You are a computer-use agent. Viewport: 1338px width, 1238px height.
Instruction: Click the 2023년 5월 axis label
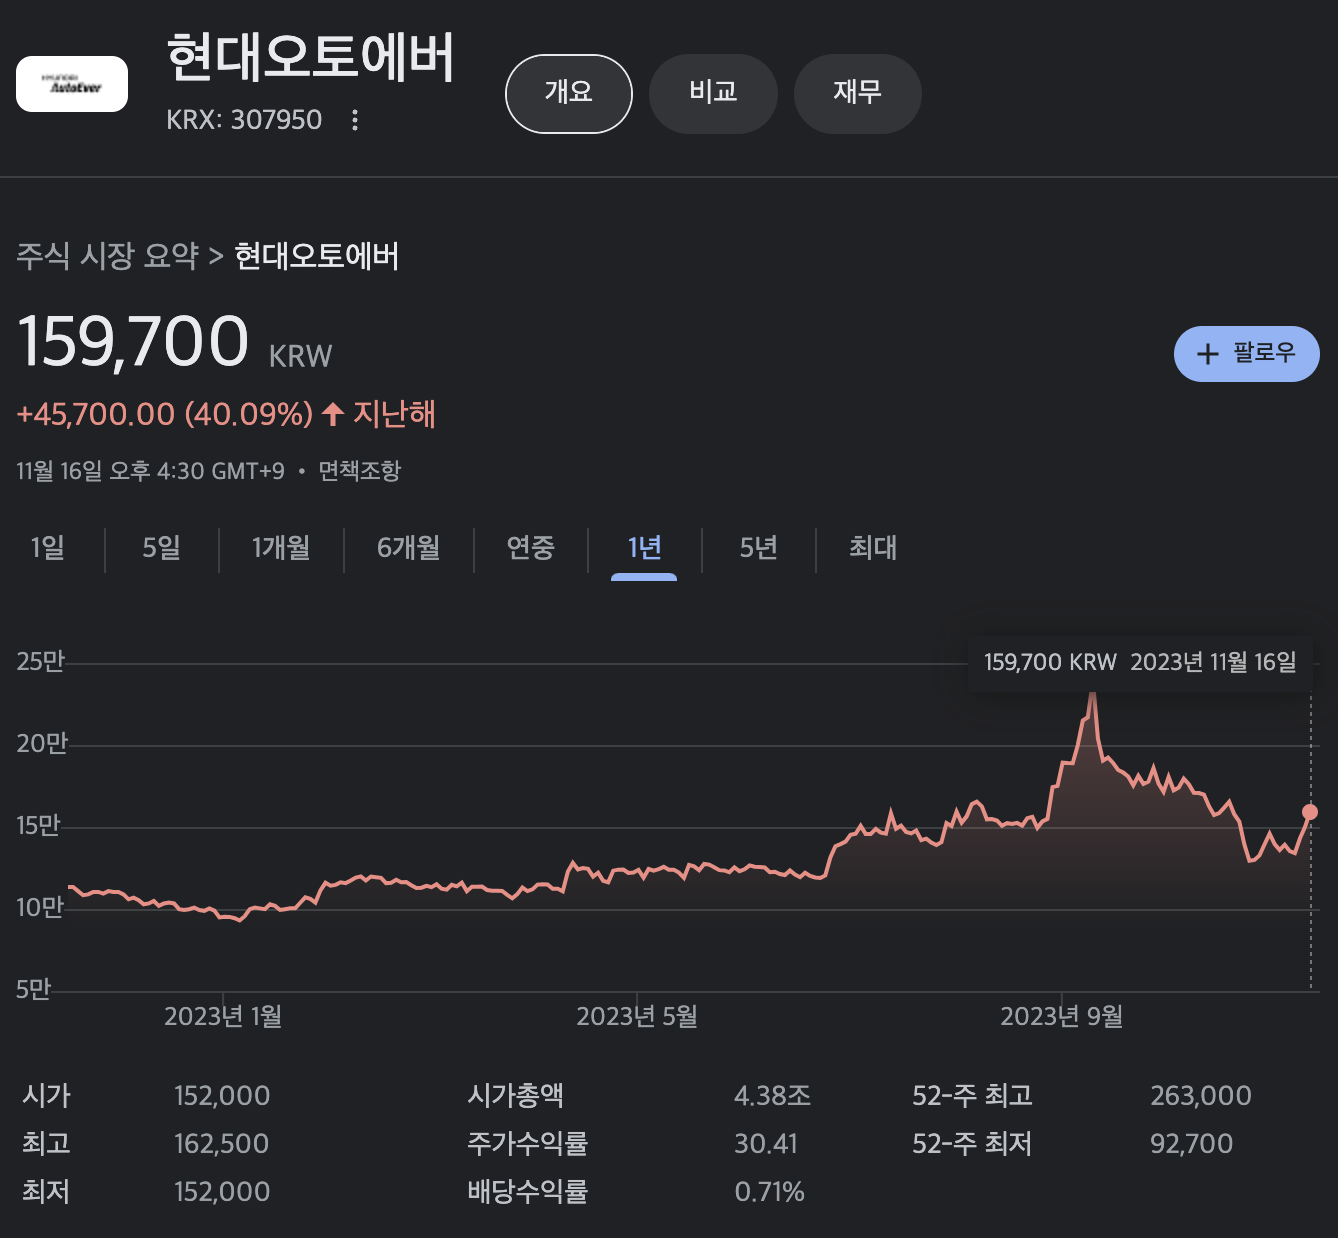[637, 1017]
